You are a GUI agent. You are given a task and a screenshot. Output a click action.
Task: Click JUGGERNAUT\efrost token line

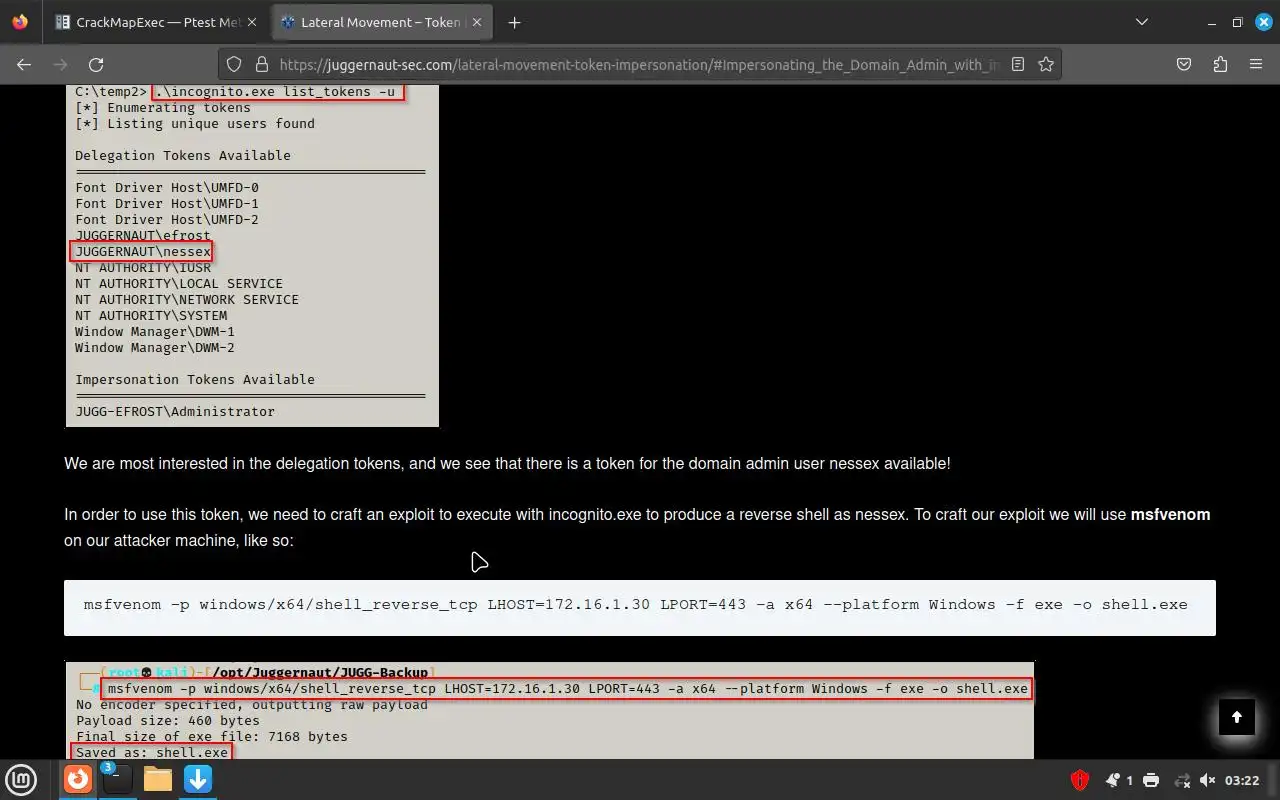pyautogui.click(x=143, y=235)
